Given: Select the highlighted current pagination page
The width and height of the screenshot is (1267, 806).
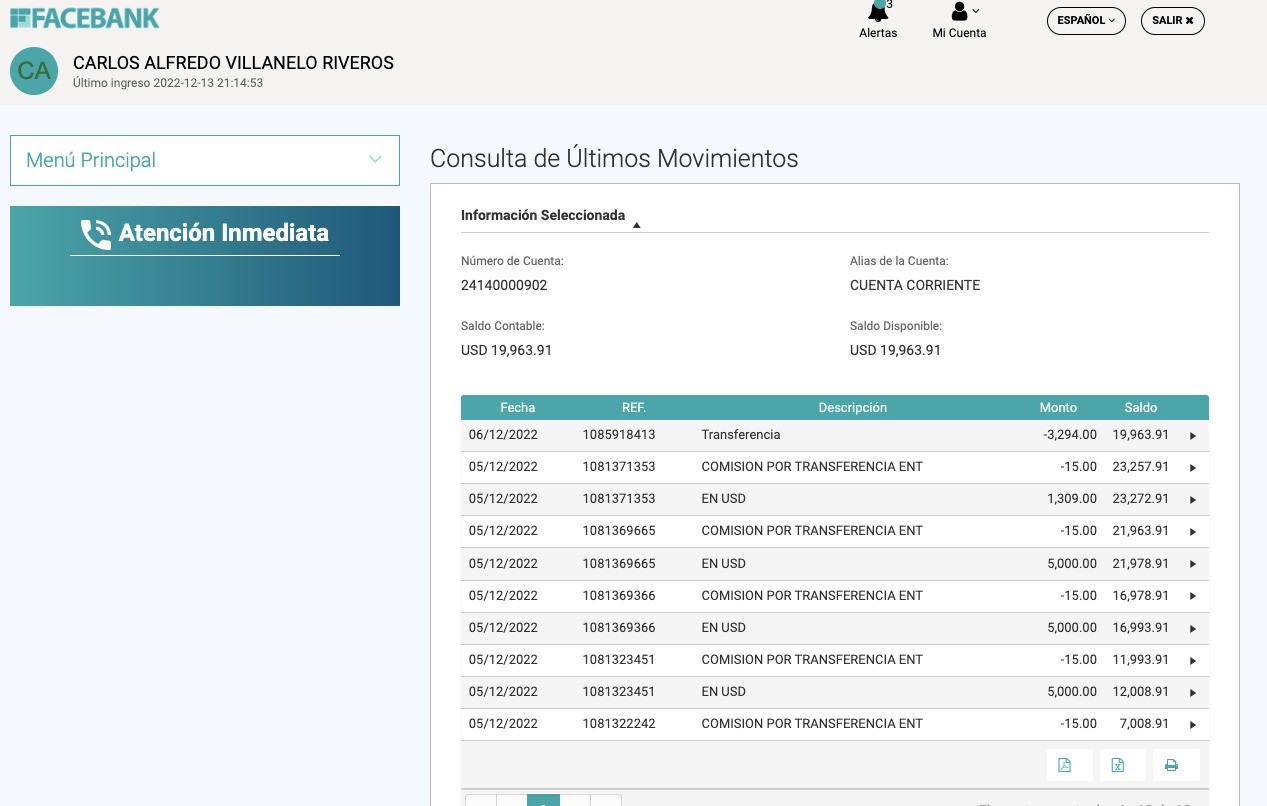Looking at the screenshot, I should click(x=543, y=800).
